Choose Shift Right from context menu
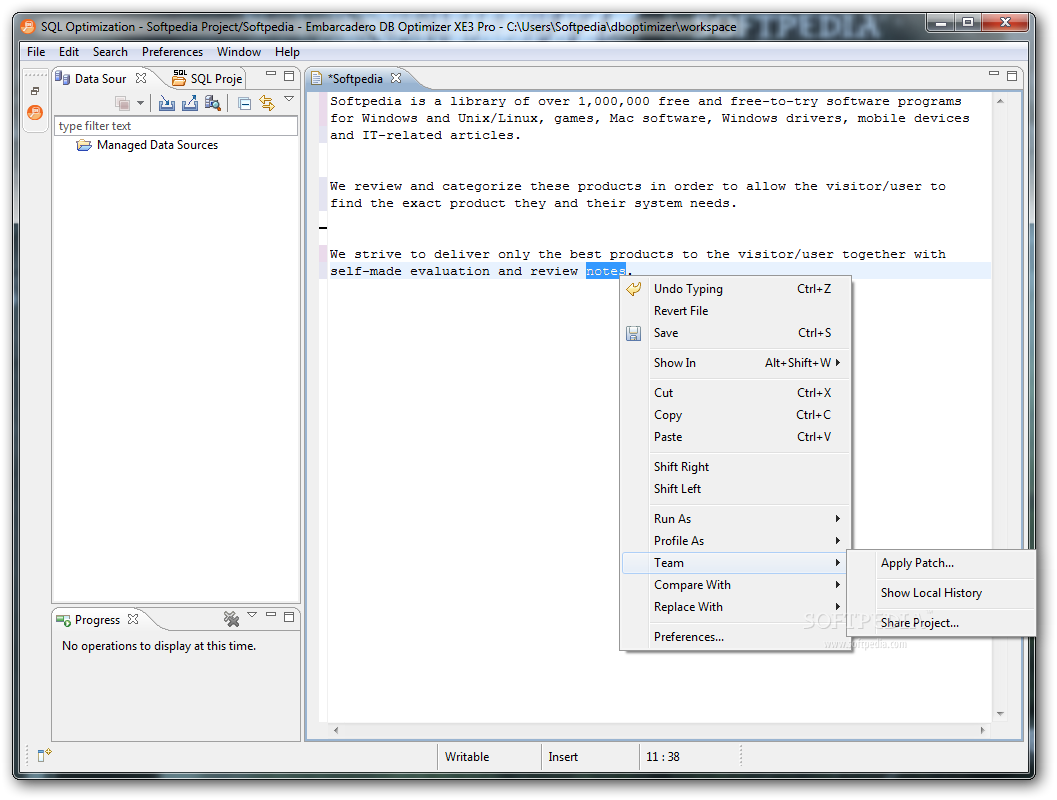The height and width of the screenshot is (800, 1057). (736, 467)
